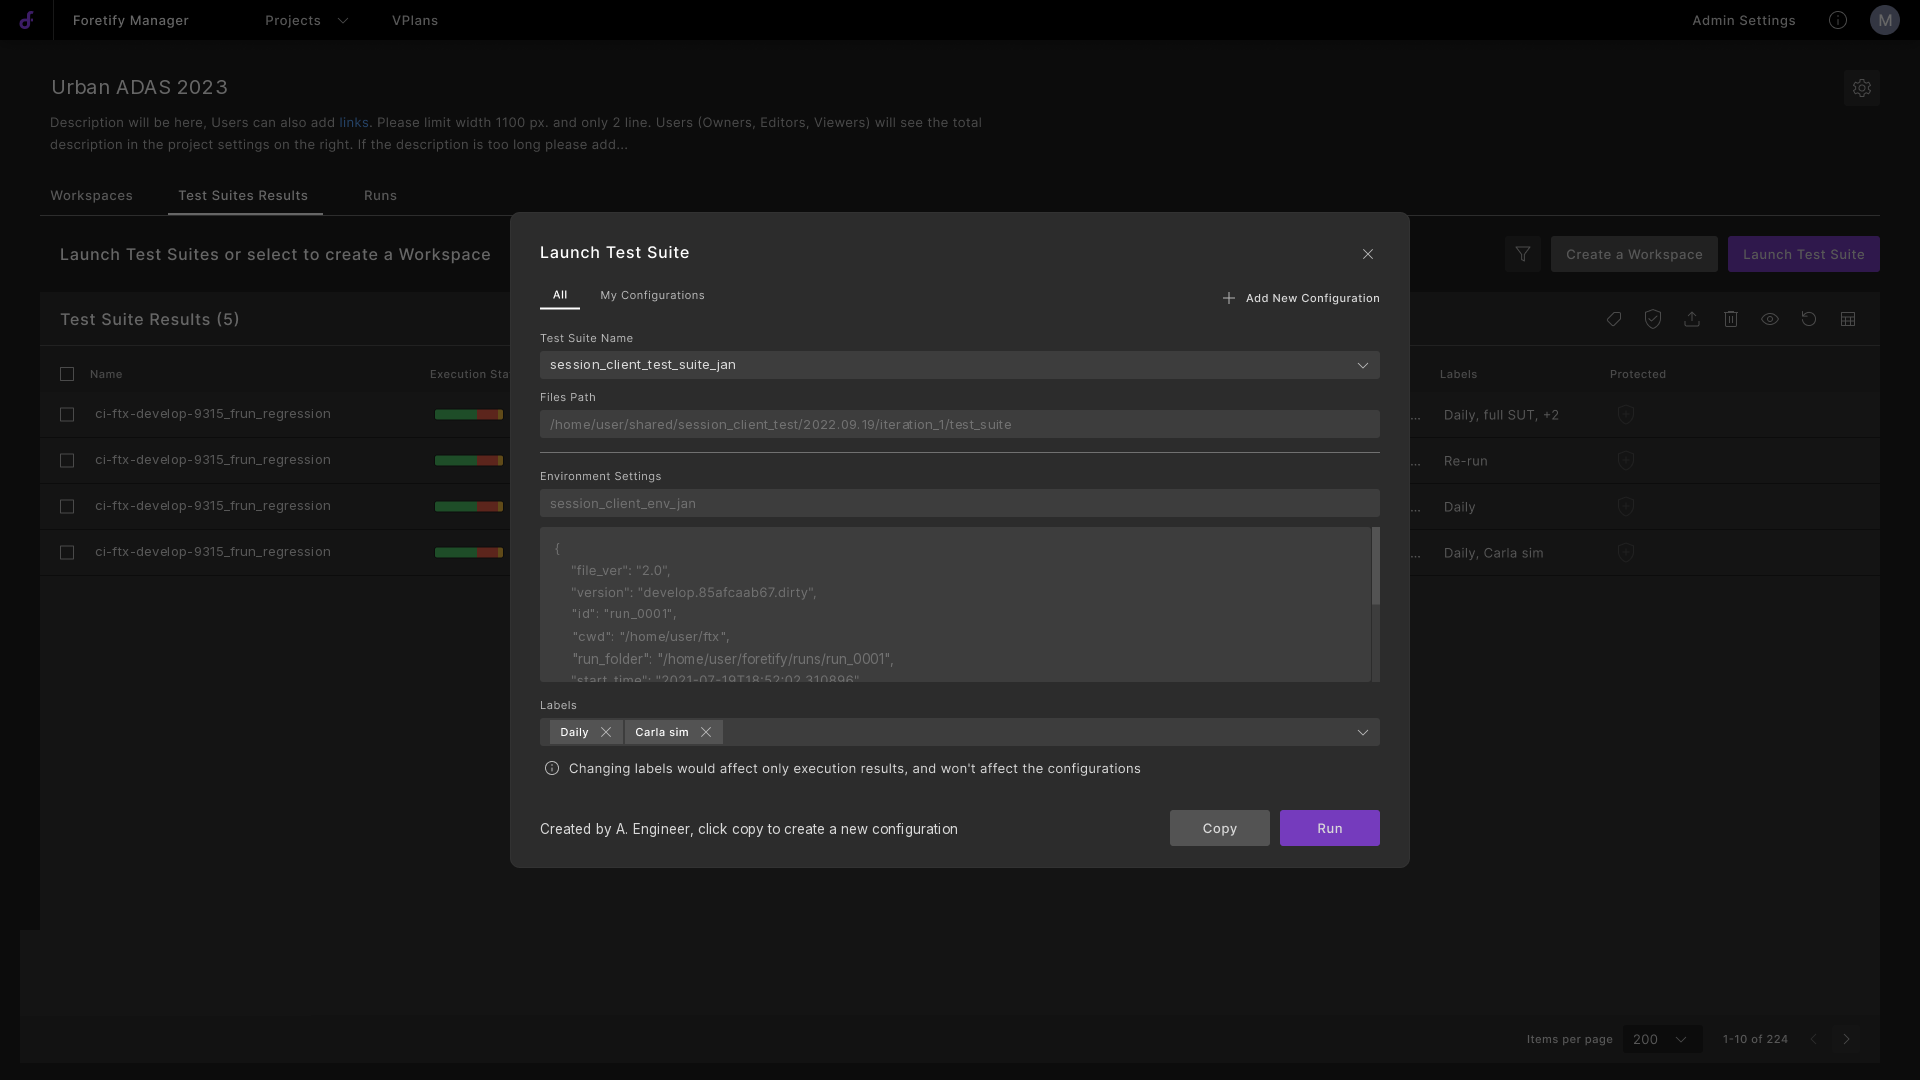The height and width of the screenshot is (1080, 1920).
Task: Click the filter funnel icon
Action: click(1523, 254)
